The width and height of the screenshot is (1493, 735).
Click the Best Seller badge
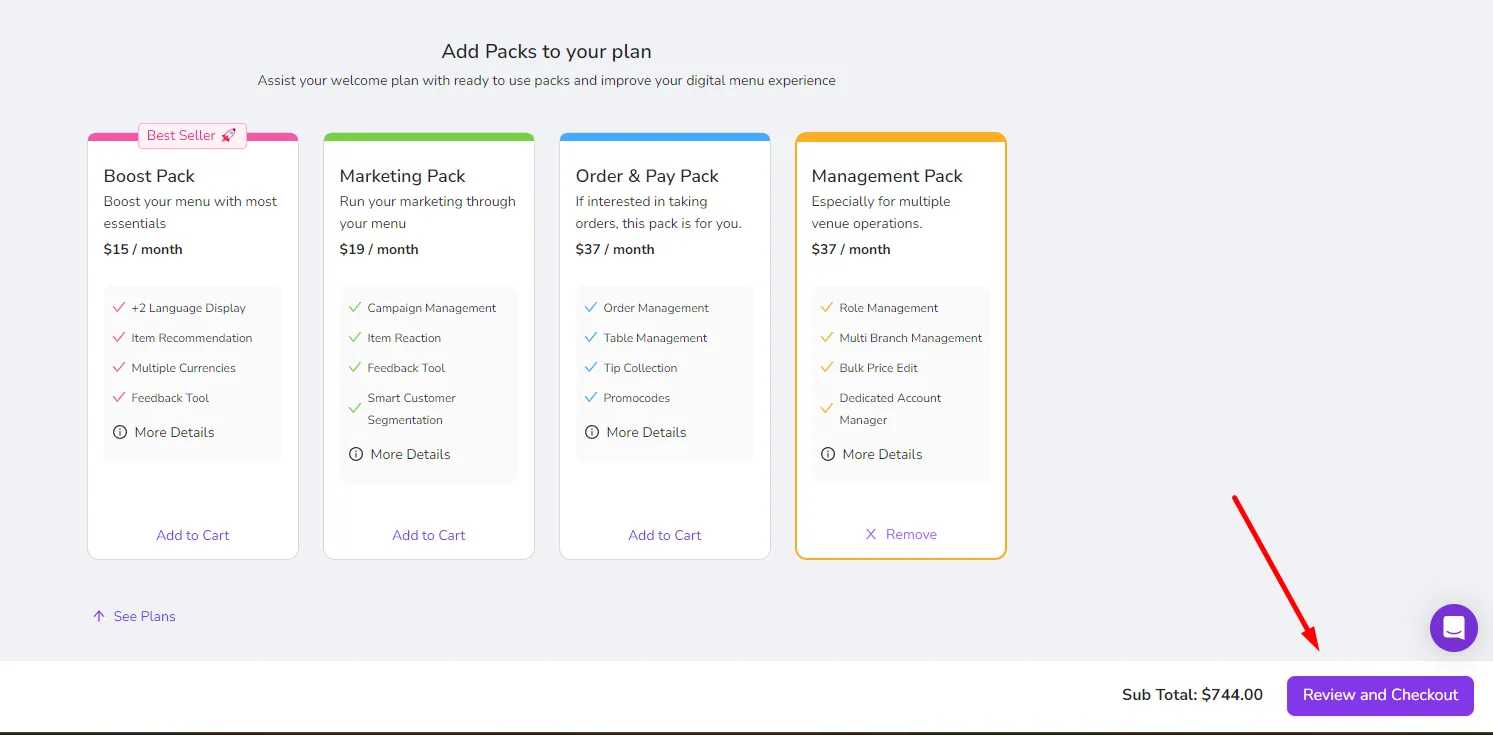[x=192, y=135]
